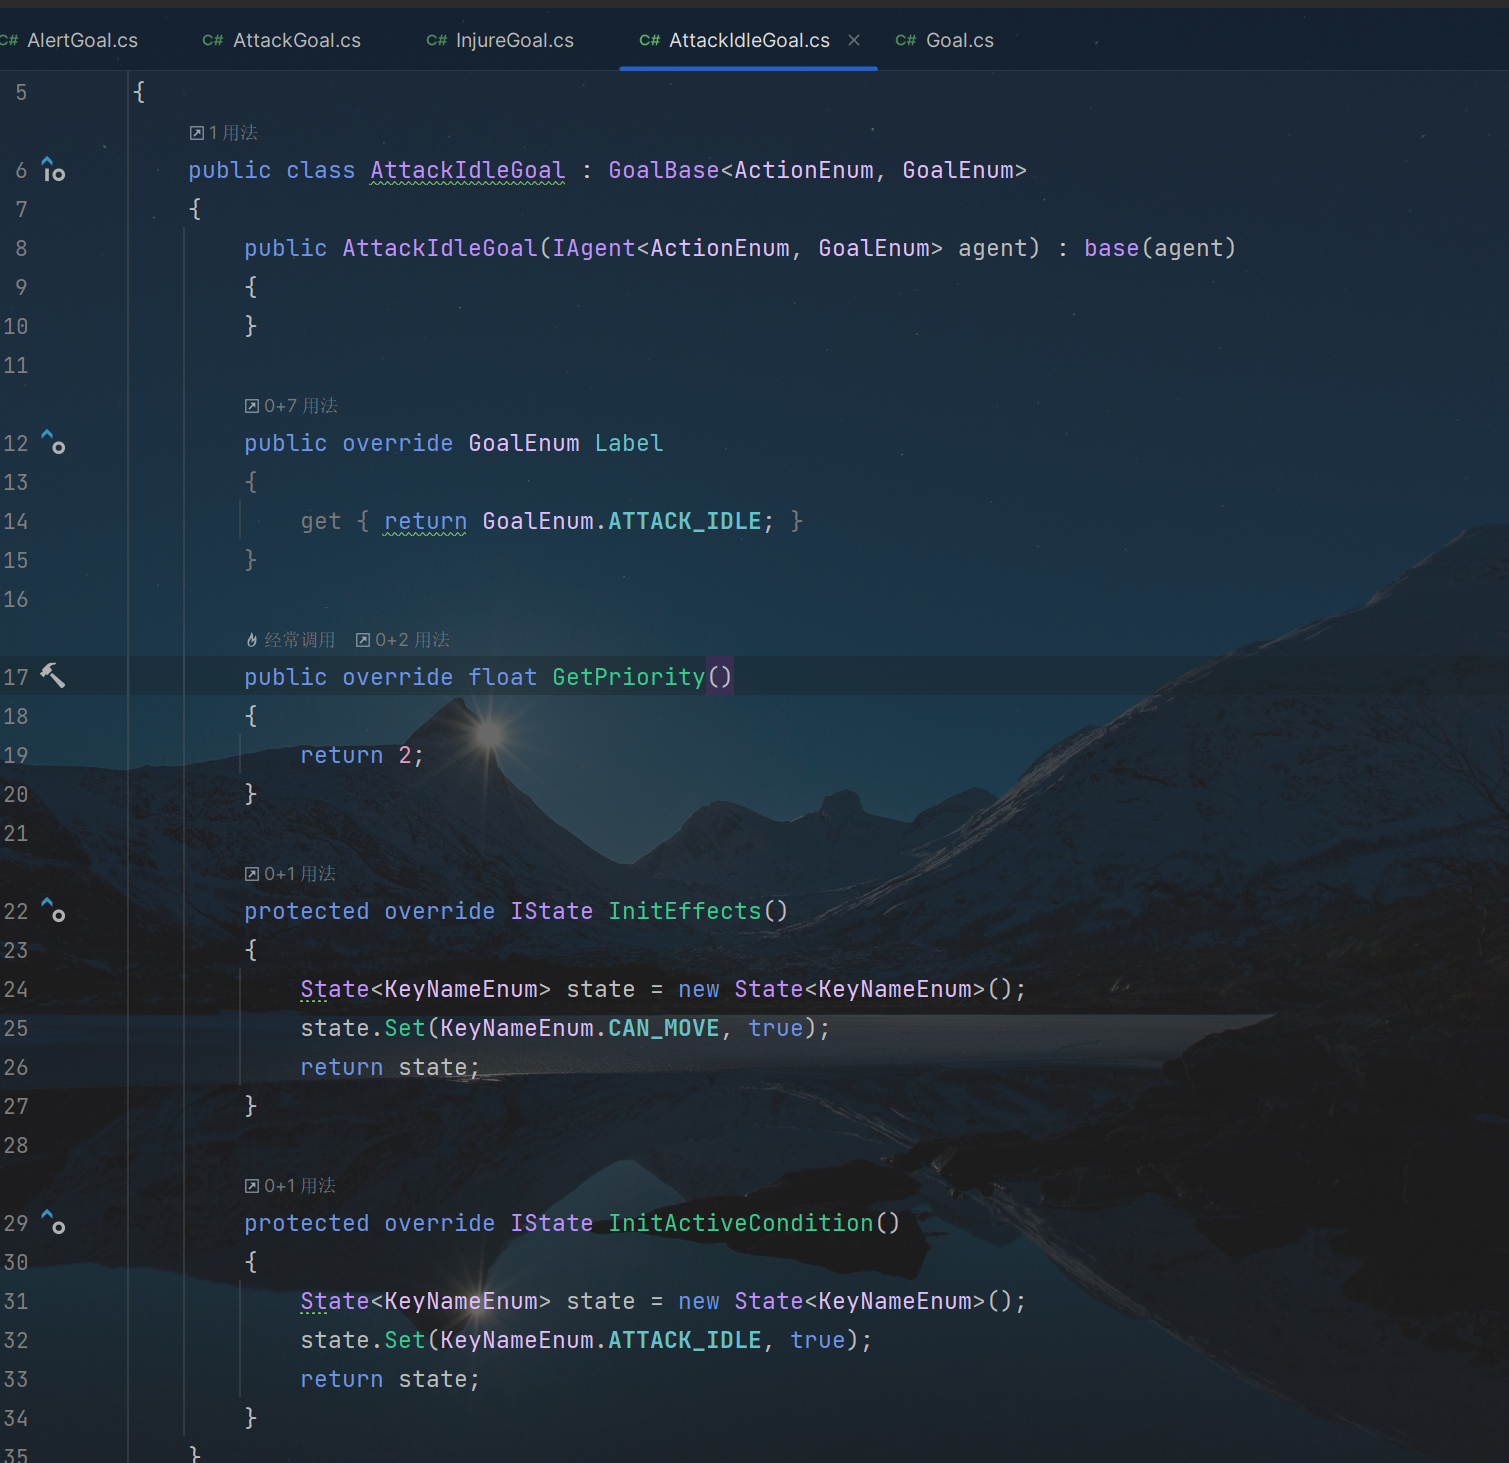
Task: Click line number 19 in the gutter
Action: tap(16, 755)
